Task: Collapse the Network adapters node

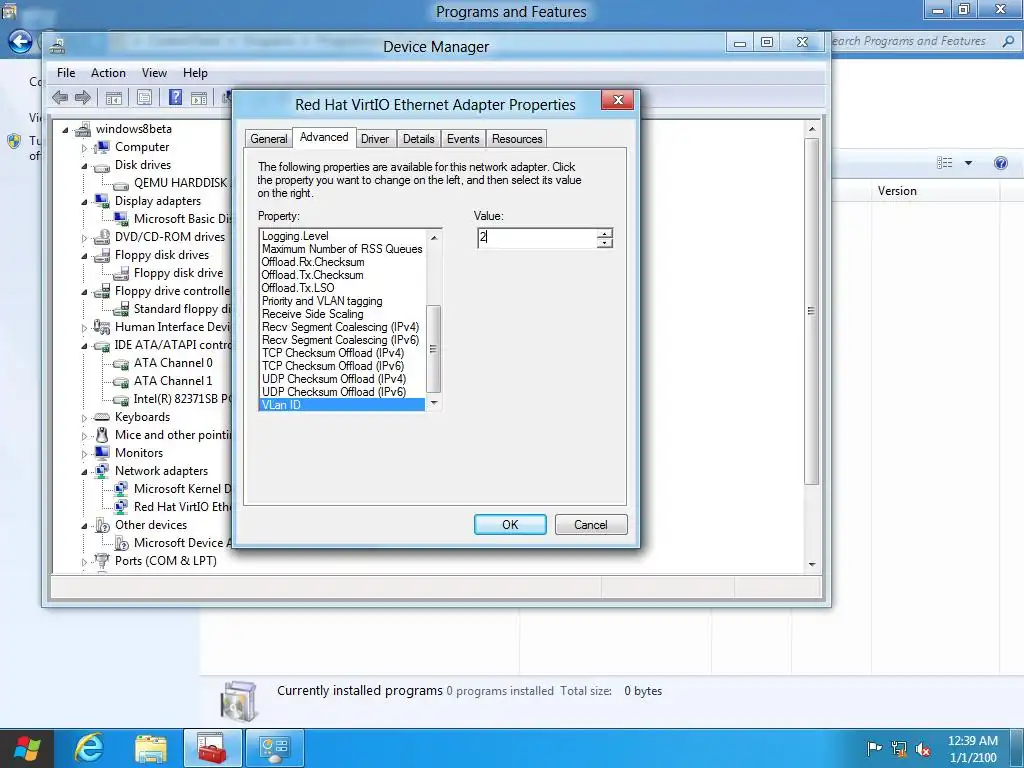Action: pyautogui.click(x=84, y=472)
